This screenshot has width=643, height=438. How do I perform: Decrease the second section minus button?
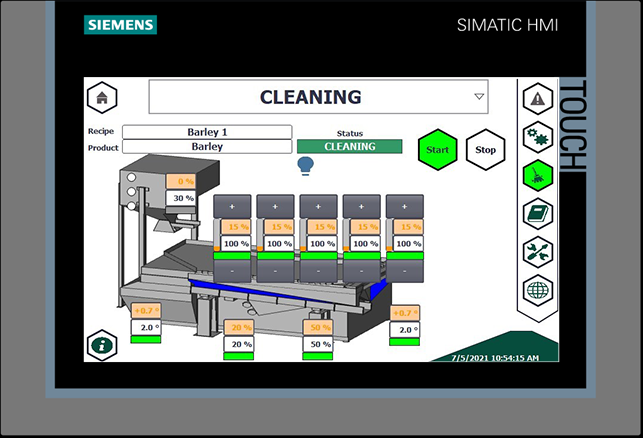(275, 271)
